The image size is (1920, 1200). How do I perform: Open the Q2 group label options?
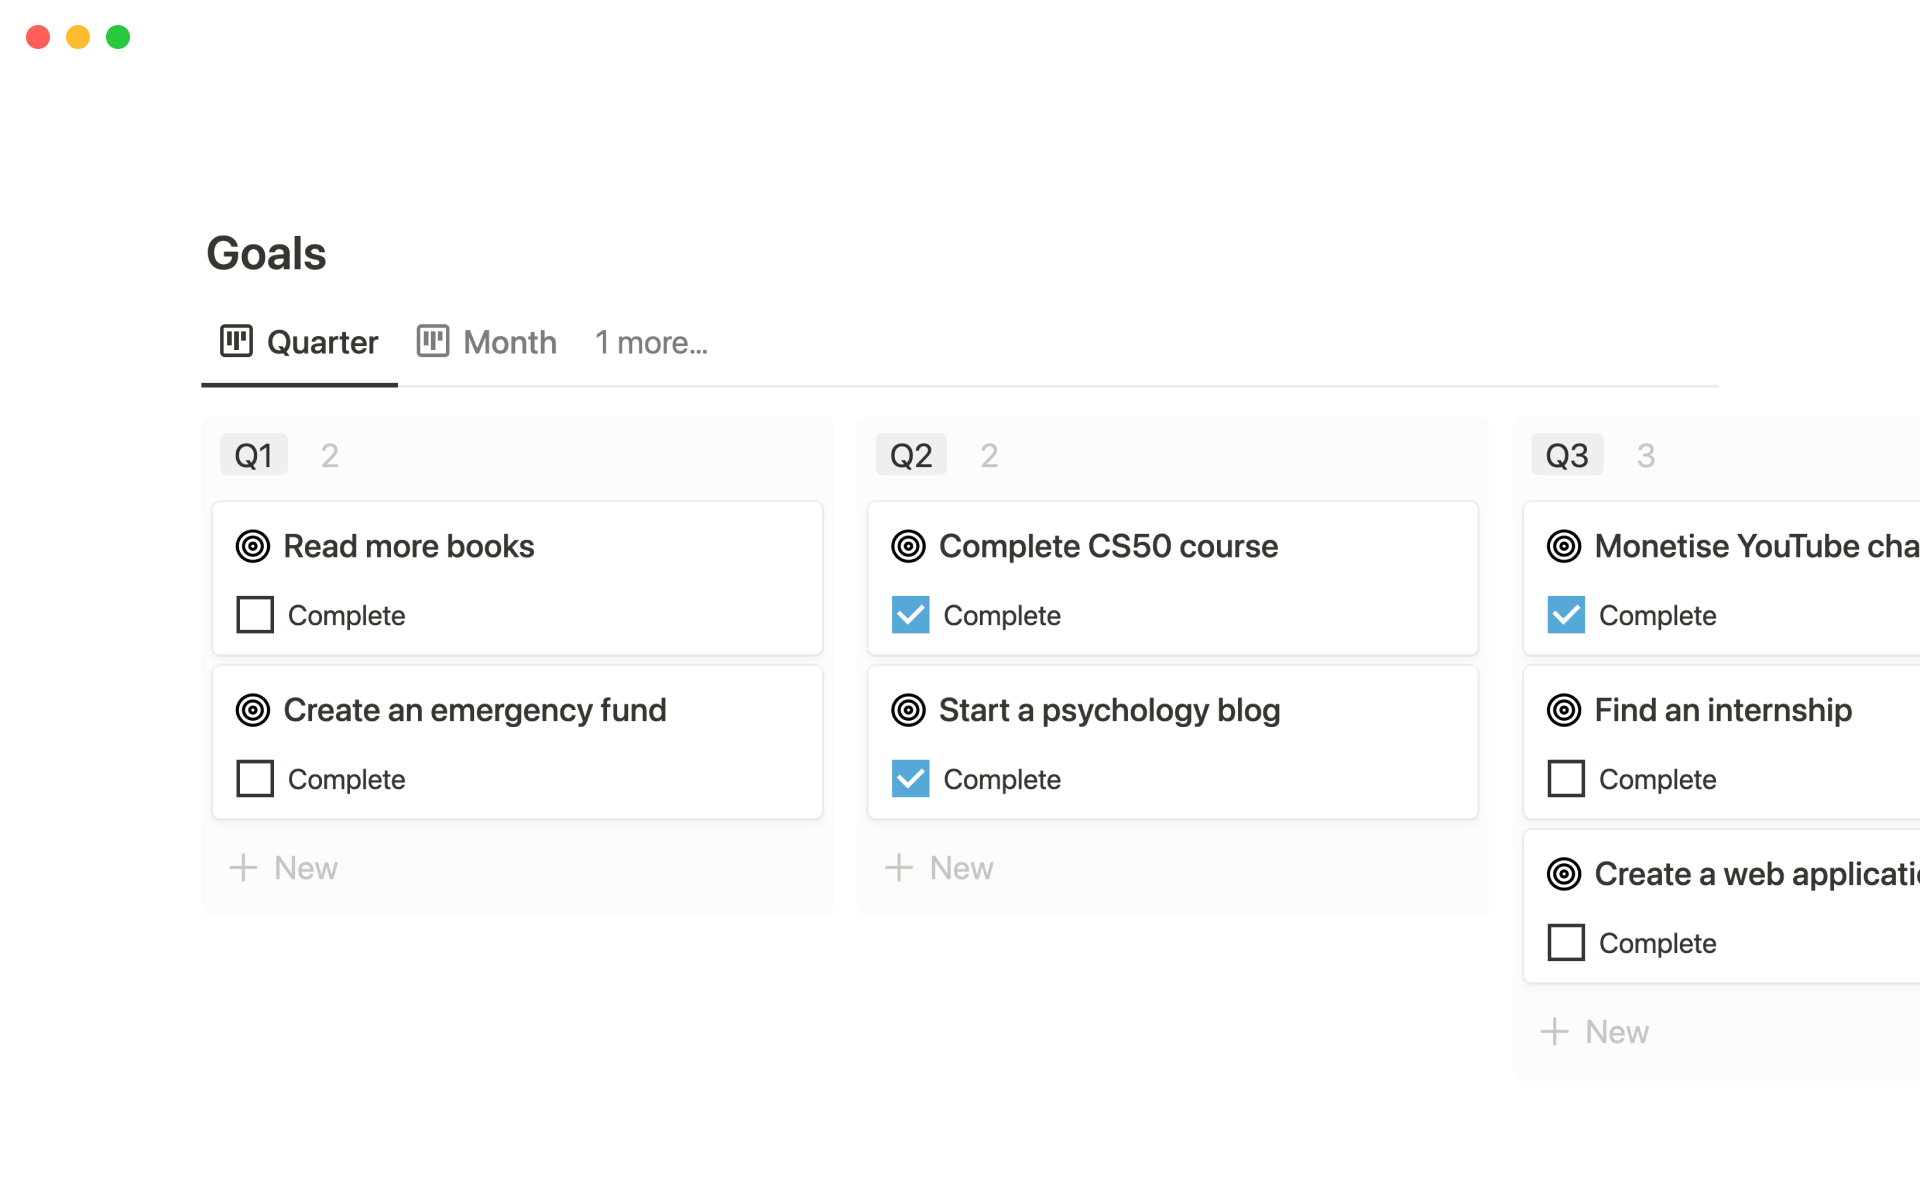point(910,456)
